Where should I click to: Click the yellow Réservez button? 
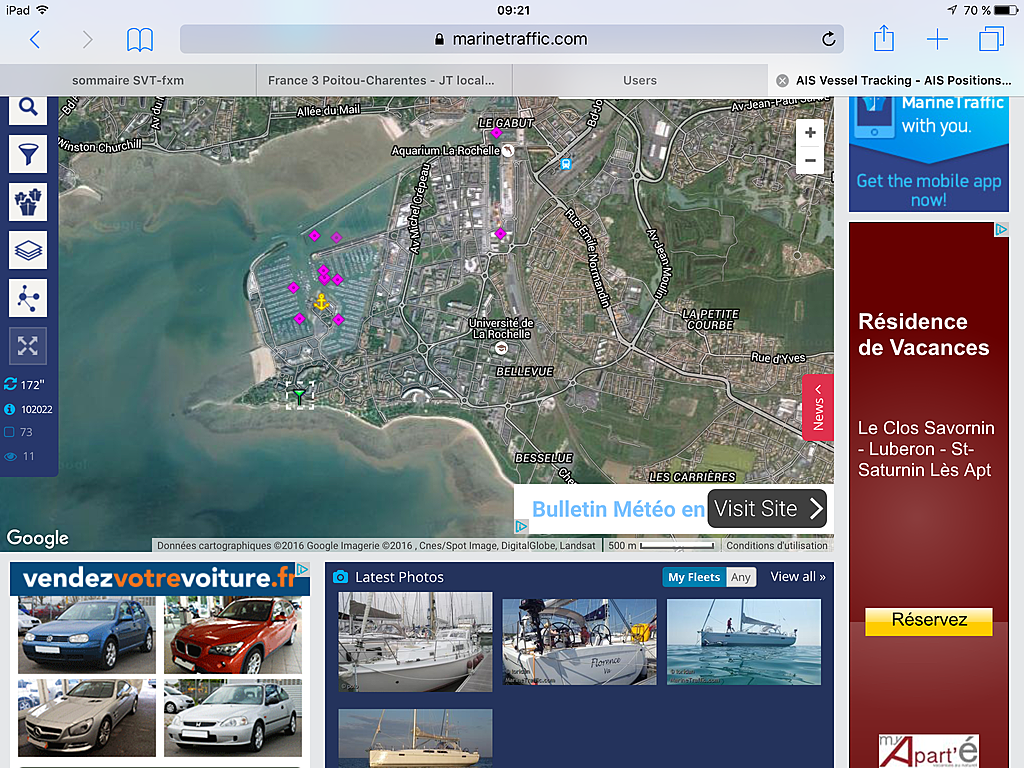coord(929,620)
